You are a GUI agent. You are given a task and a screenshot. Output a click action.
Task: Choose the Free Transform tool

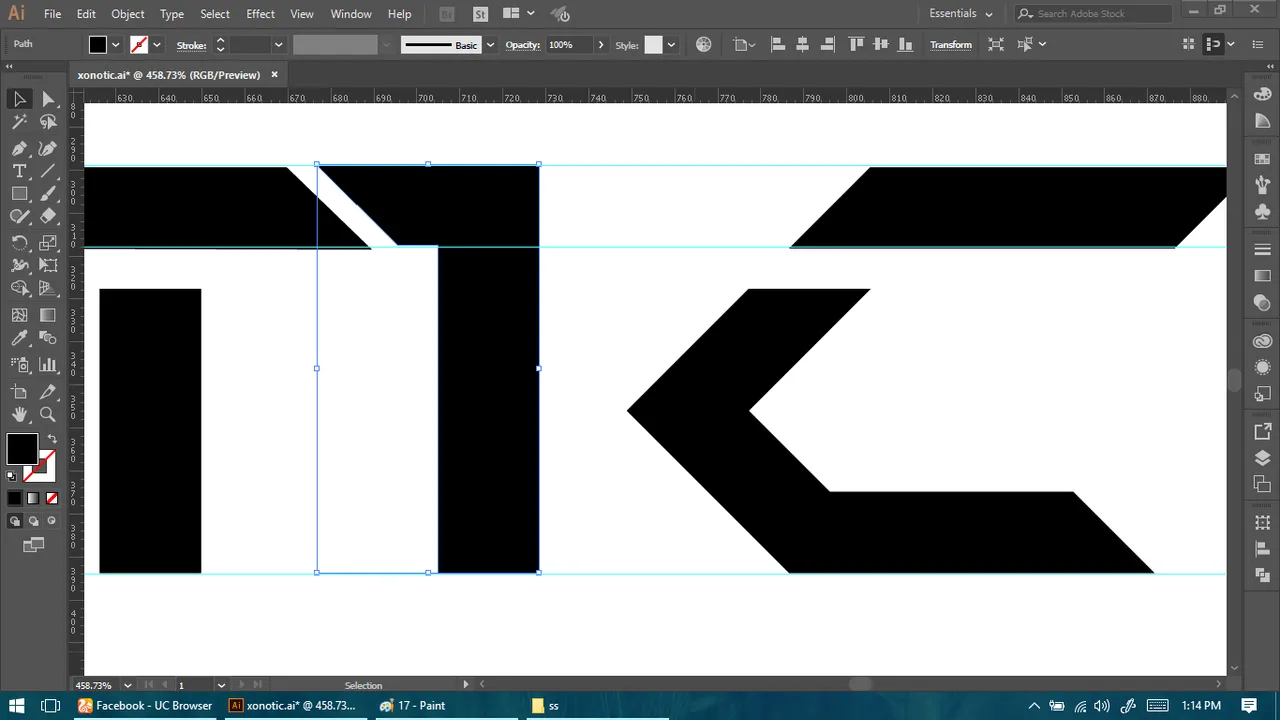point(48,266)
